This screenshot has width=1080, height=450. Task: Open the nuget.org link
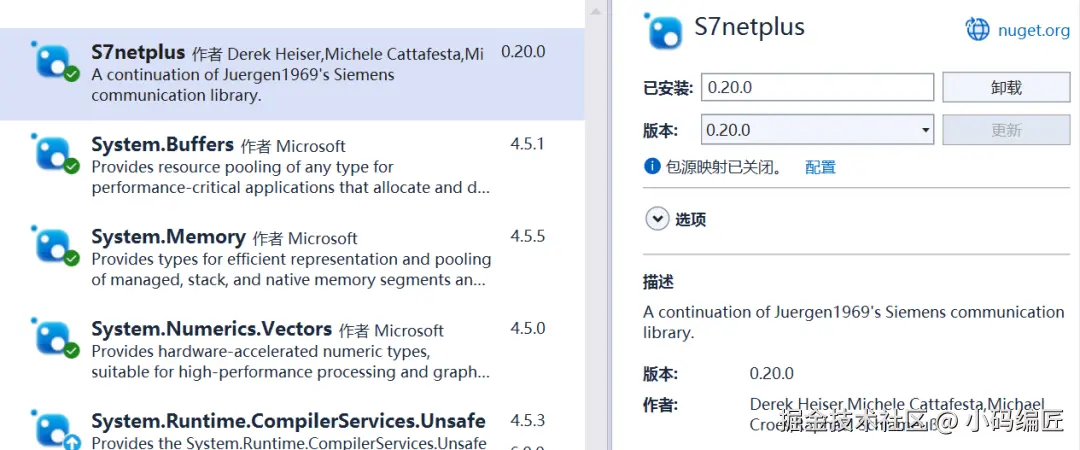click(x=1033, y=30)
